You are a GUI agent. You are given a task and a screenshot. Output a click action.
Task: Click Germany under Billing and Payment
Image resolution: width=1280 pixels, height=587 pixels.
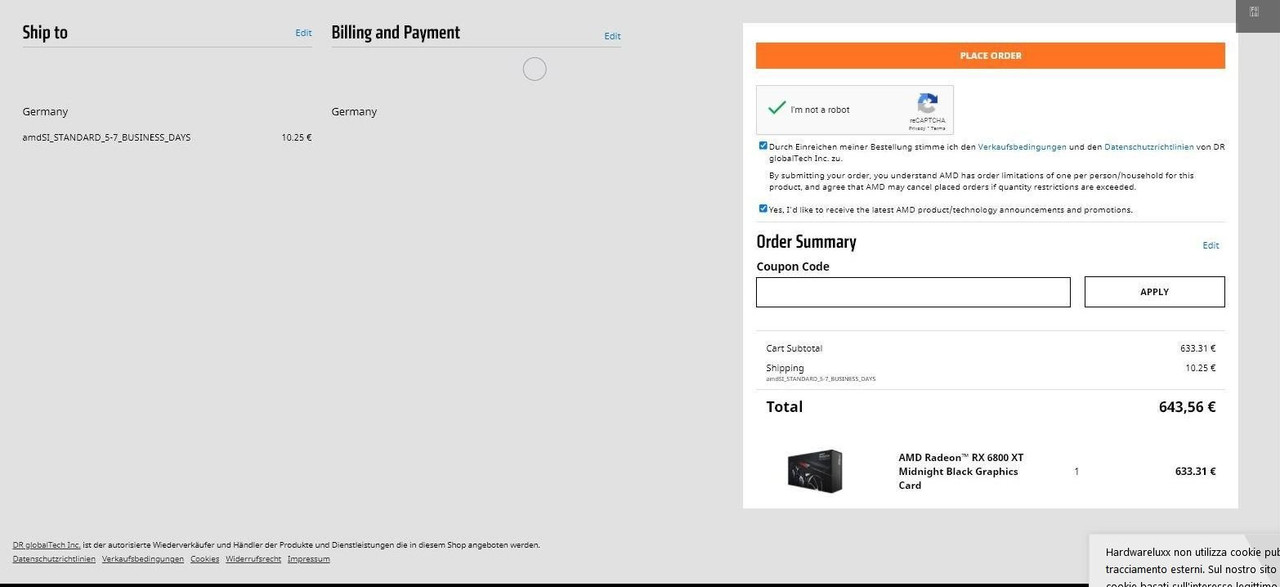pos(354,112)
